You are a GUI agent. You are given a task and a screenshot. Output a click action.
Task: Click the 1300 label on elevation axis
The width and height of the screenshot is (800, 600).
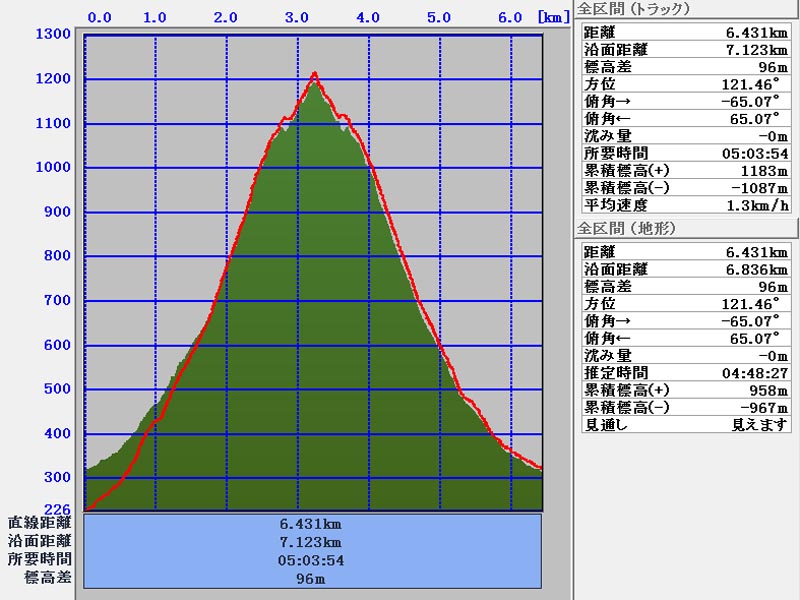click(53, 35)
